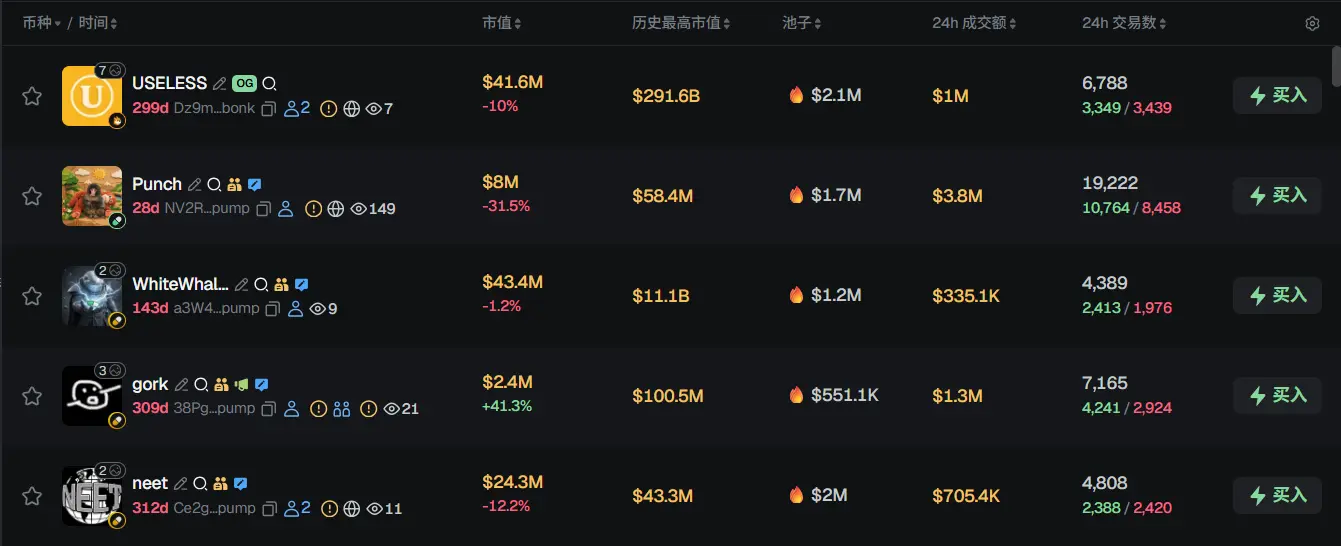Click the warning icon in the Punch row
The height and width of the screenshot is (546, 1341).
(x=313, y=209)
